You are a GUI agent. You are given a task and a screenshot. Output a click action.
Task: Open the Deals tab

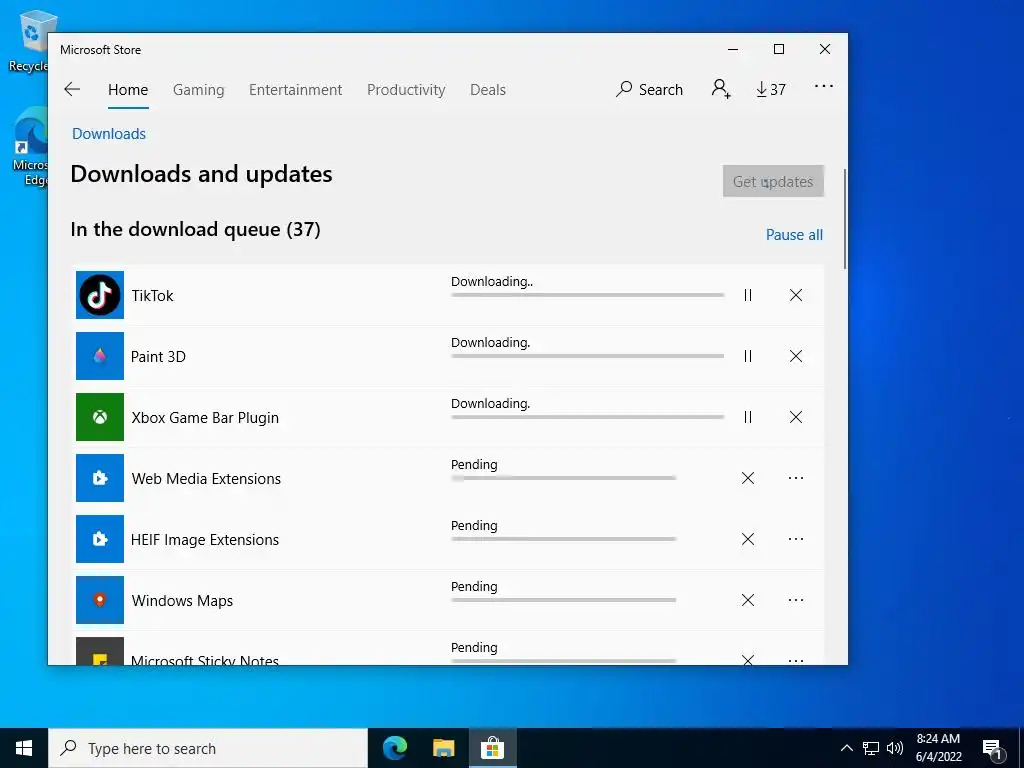[x=488, y=90]
